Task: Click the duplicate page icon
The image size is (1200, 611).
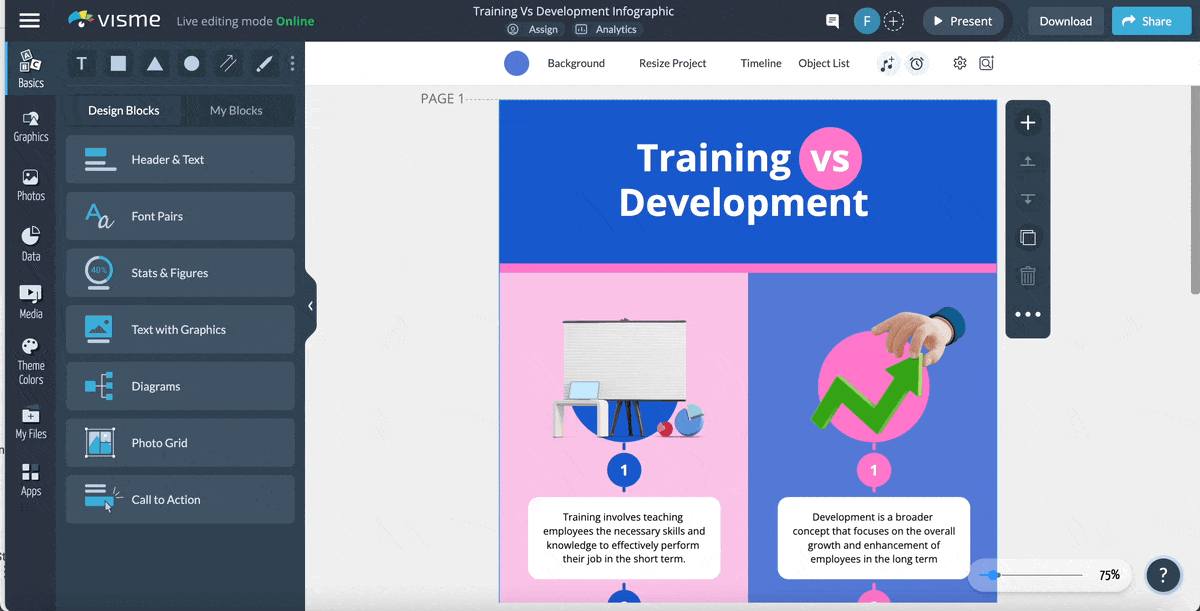Action: [x=1027, y=238]
